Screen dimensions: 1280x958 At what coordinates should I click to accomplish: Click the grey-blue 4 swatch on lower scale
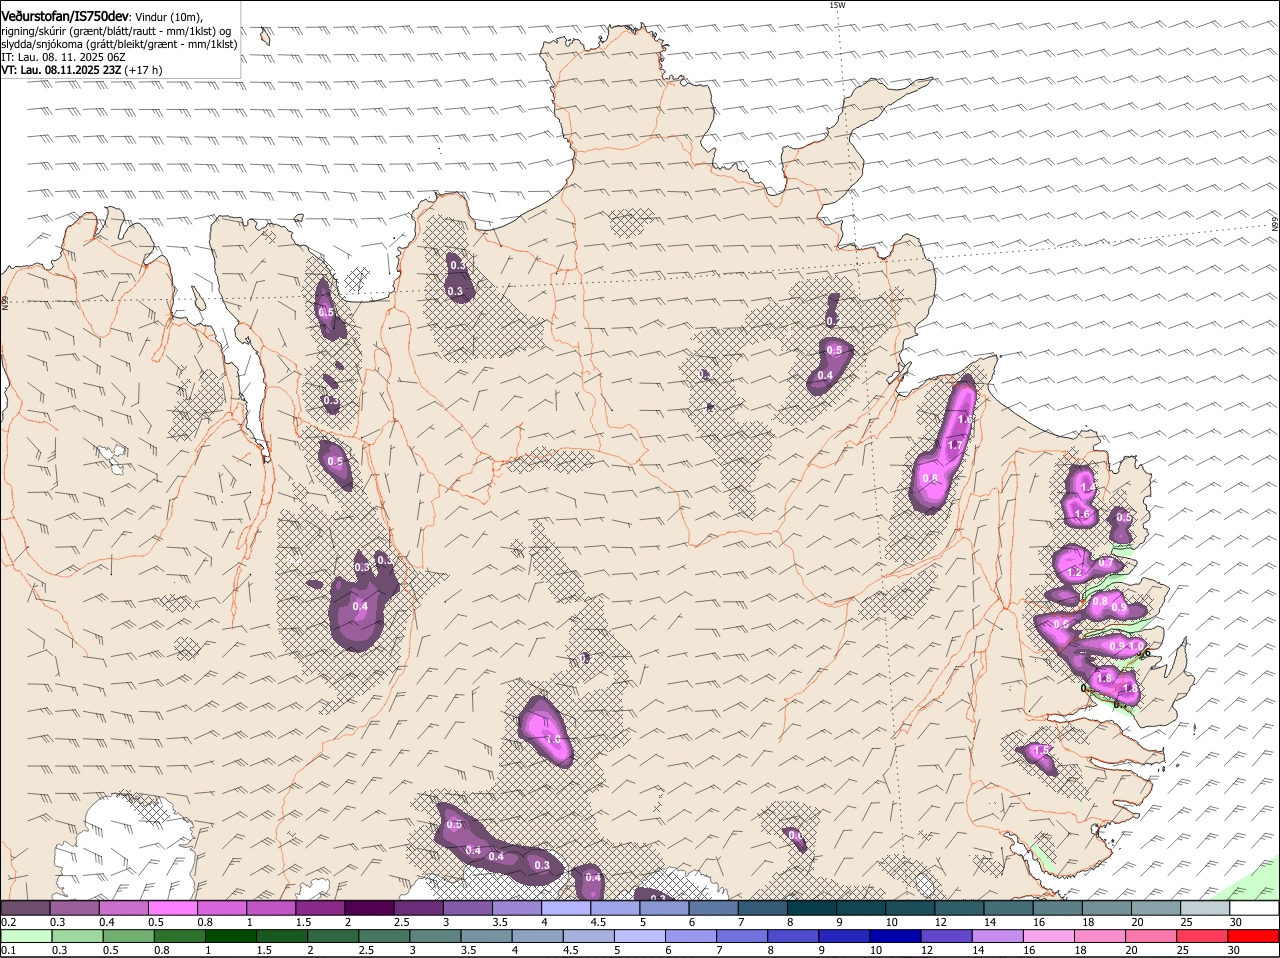click(538, 936)
